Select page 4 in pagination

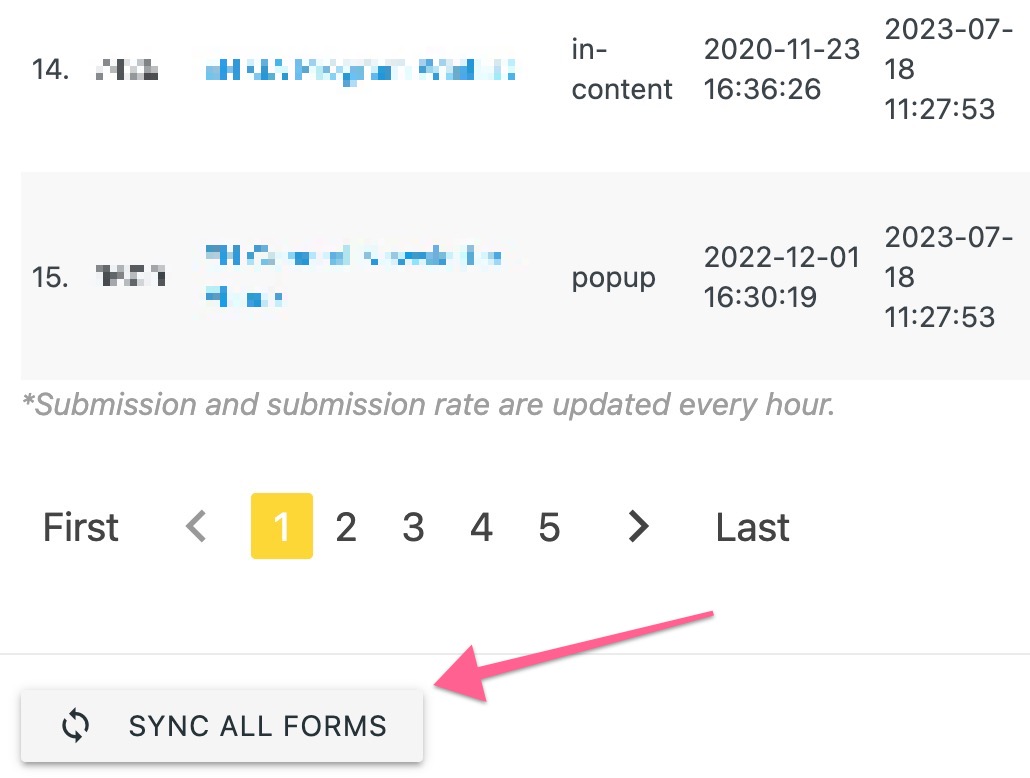[481, 526]
